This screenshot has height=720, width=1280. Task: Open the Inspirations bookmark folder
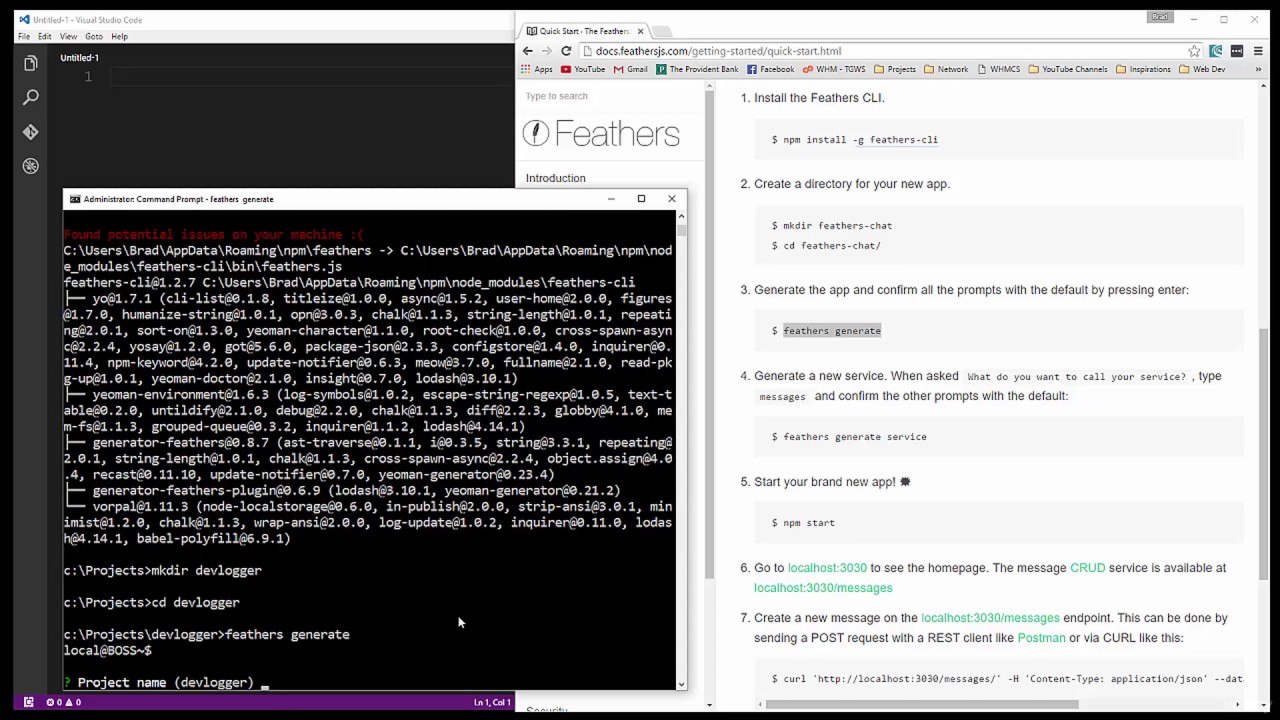(x=1143, y=69)
